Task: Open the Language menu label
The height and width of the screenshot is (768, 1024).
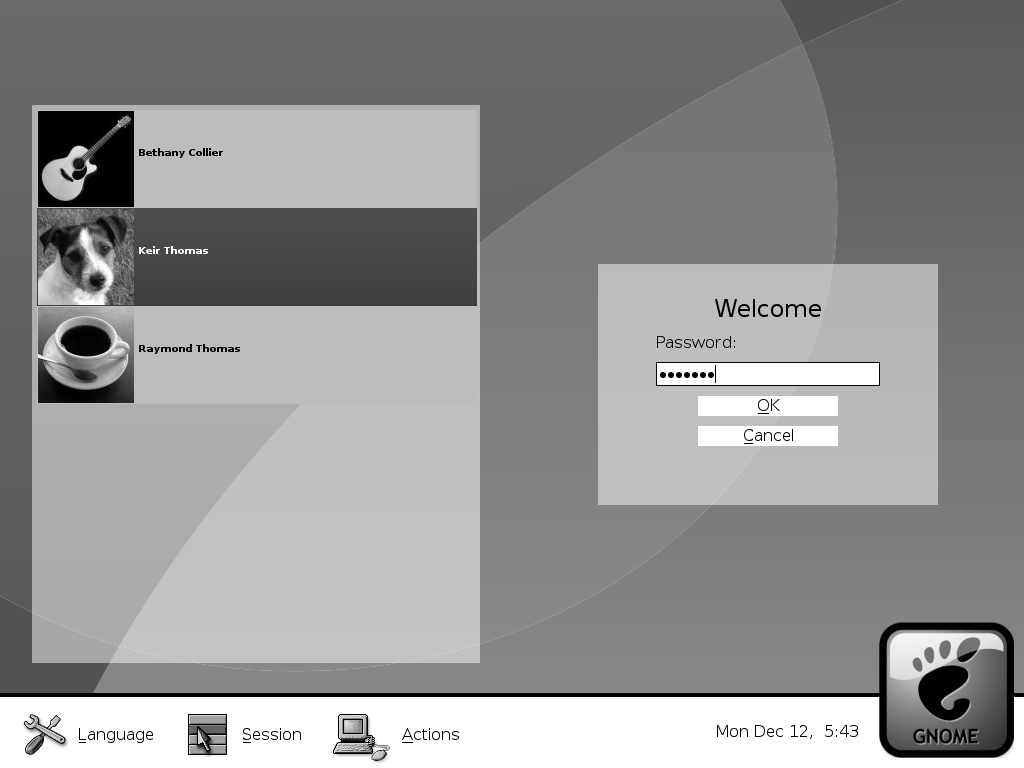Action: [x=115, y=735]
